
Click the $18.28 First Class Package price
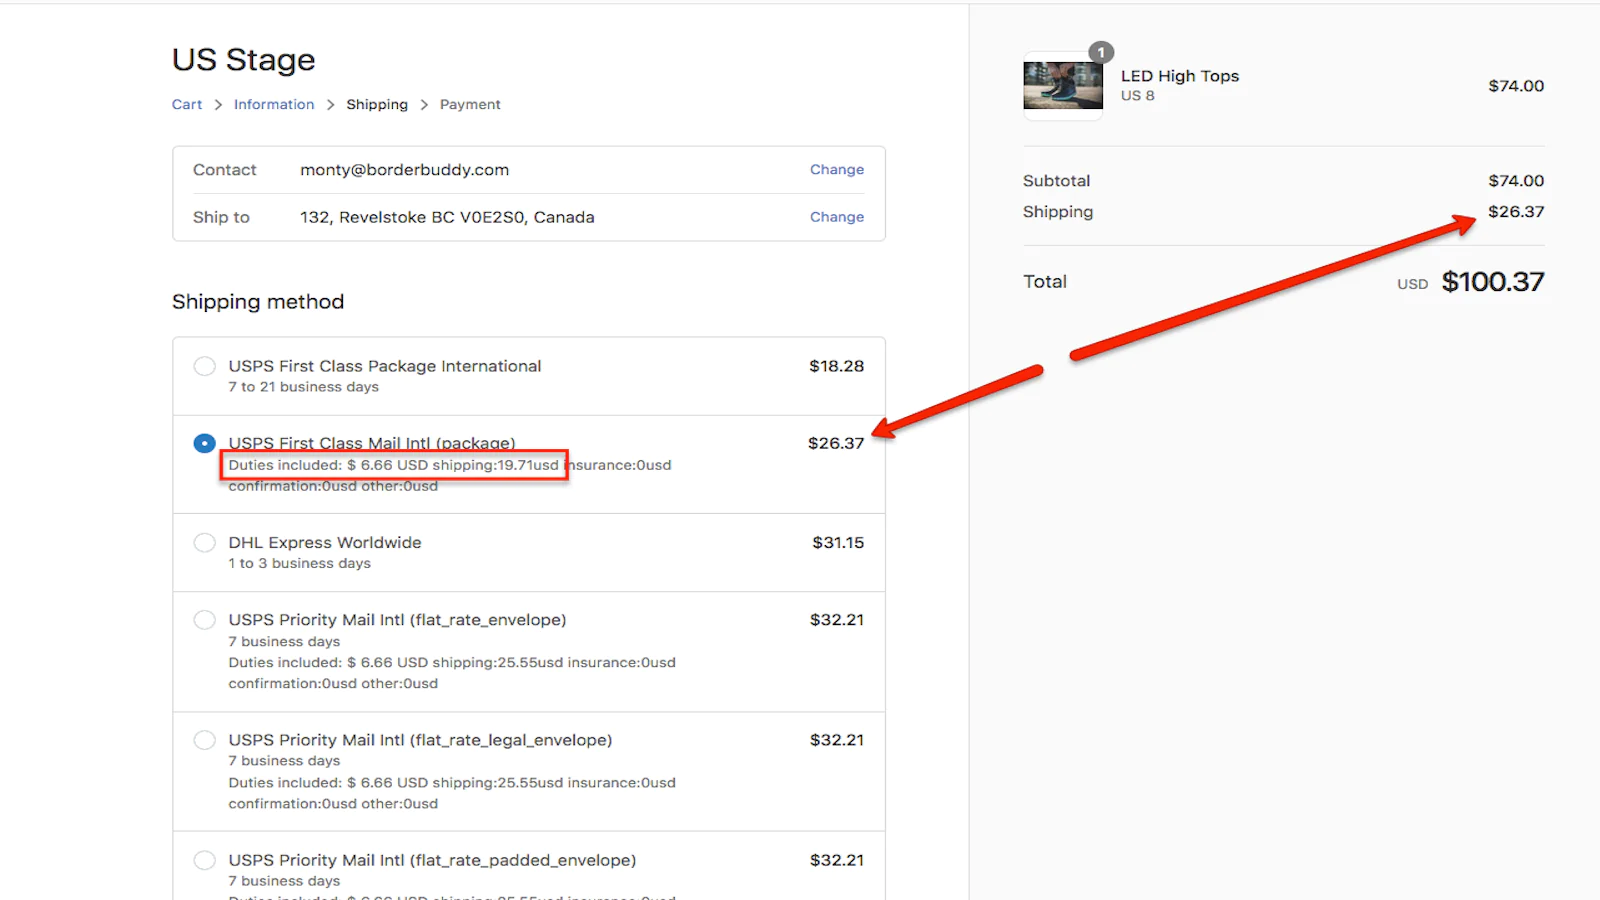point(836,366)
